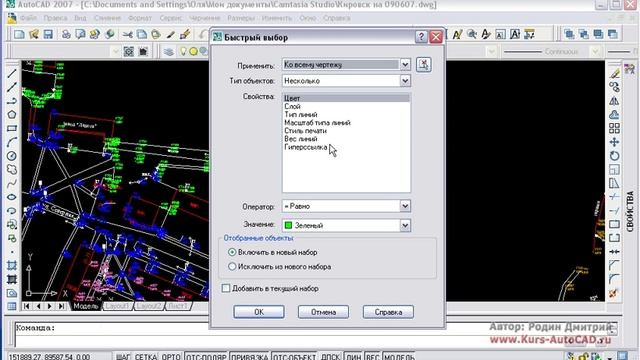Open the Правка menu
This screenshot has width=640, height=360.
tap(55, 18)
